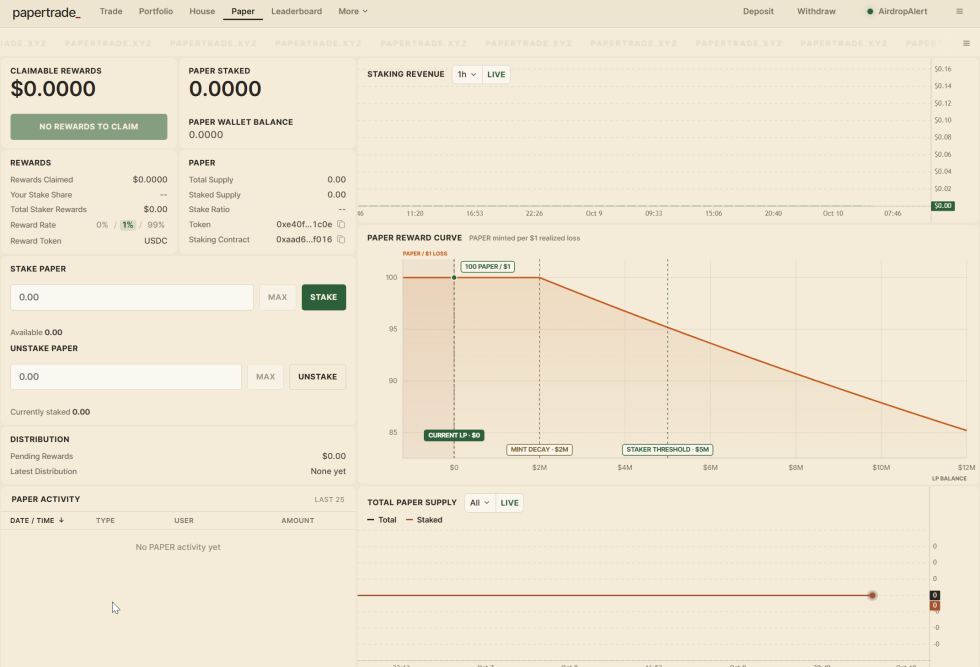
Task: Toggle the Total series legend
Action: [382, 520]
